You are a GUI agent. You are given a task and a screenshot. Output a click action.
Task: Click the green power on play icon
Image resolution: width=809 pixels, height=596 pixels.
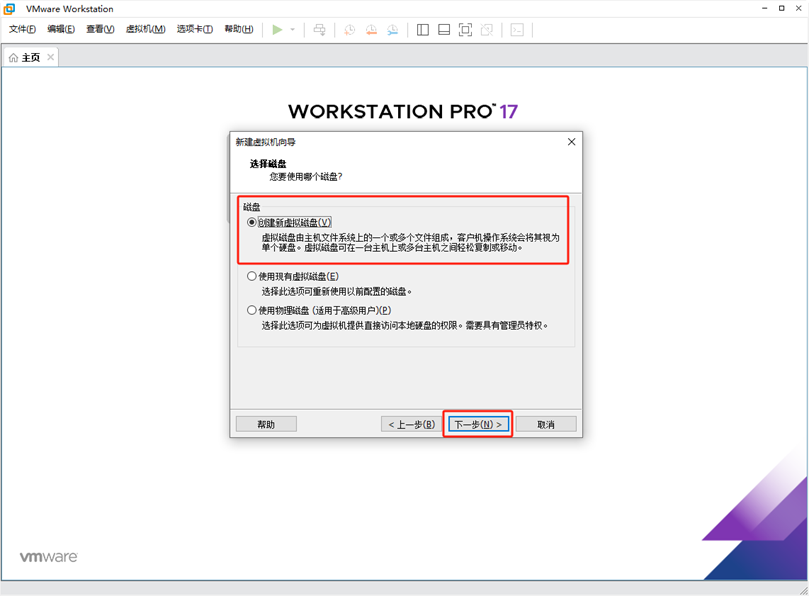(x=277, y=30)
